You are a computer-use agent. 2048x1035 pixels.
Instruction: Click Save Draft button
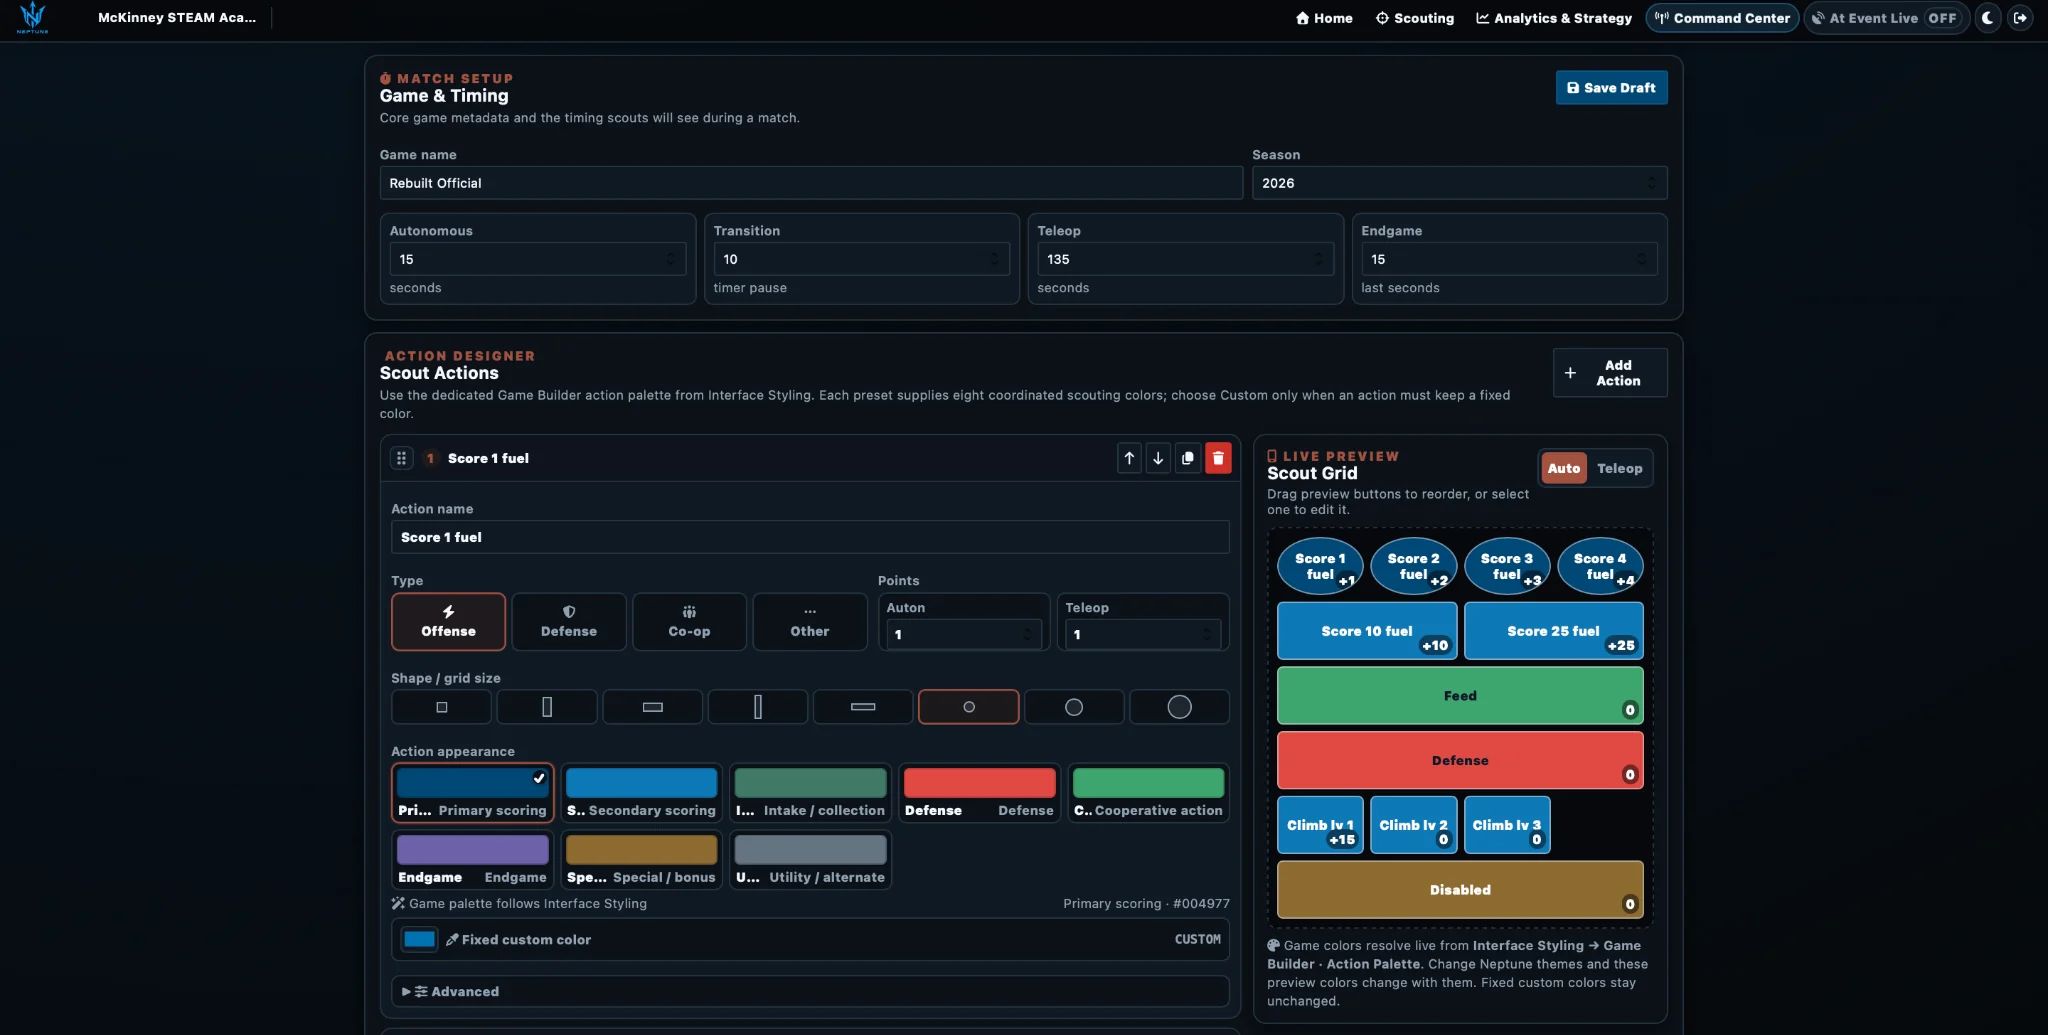(1611, 88)
